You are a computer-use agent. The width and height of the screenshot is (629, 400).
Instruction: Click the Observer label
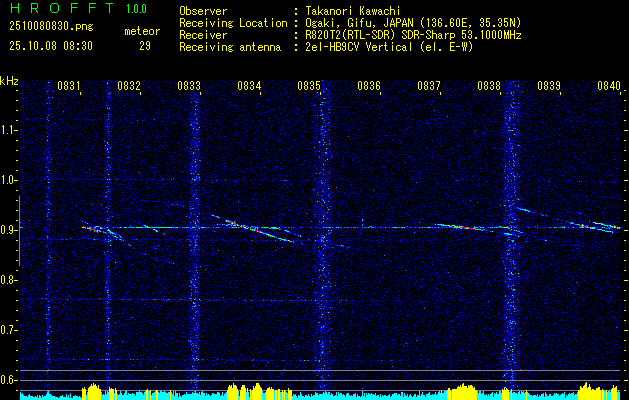203,11
